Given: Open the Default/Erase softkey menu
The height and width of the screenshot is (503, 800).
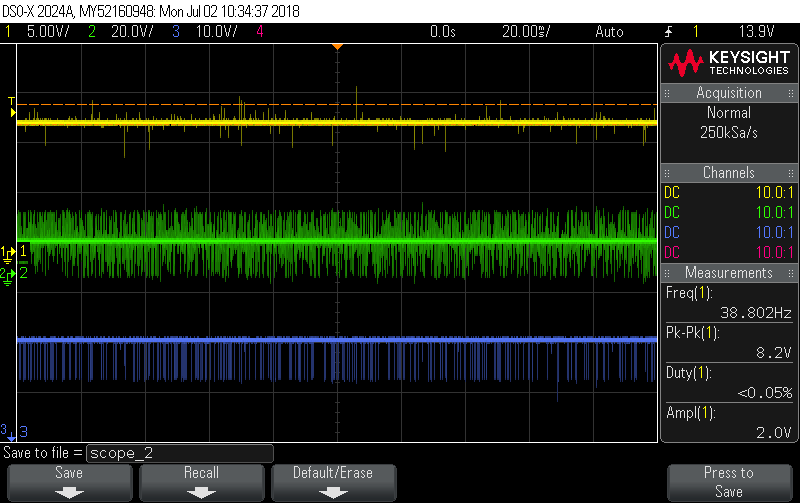Looking at the screenshot, I should (333, 483).
